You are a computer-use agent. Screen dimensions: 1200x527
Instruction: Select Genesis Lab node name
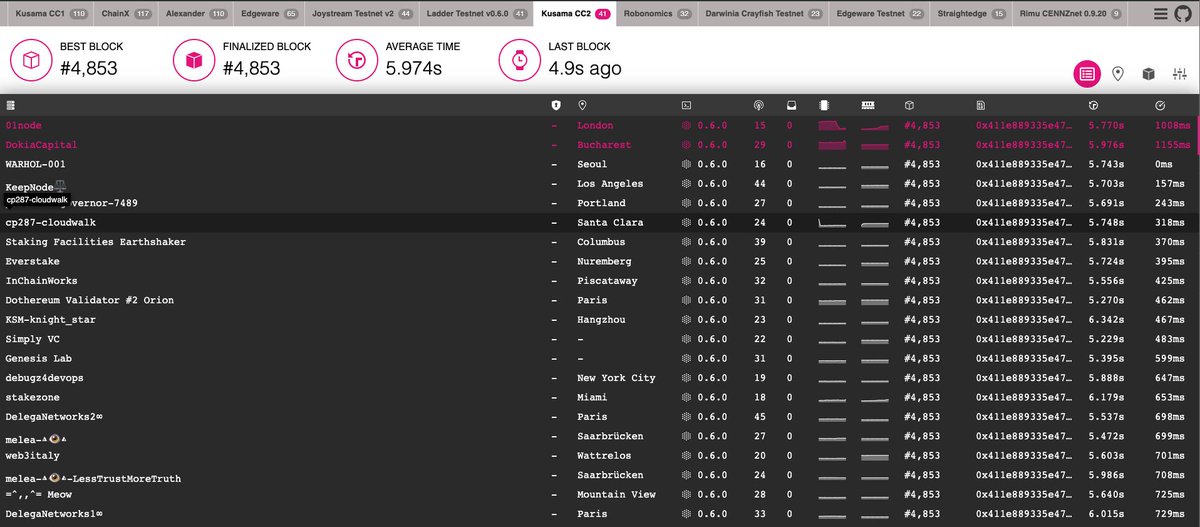coord(38,359)
